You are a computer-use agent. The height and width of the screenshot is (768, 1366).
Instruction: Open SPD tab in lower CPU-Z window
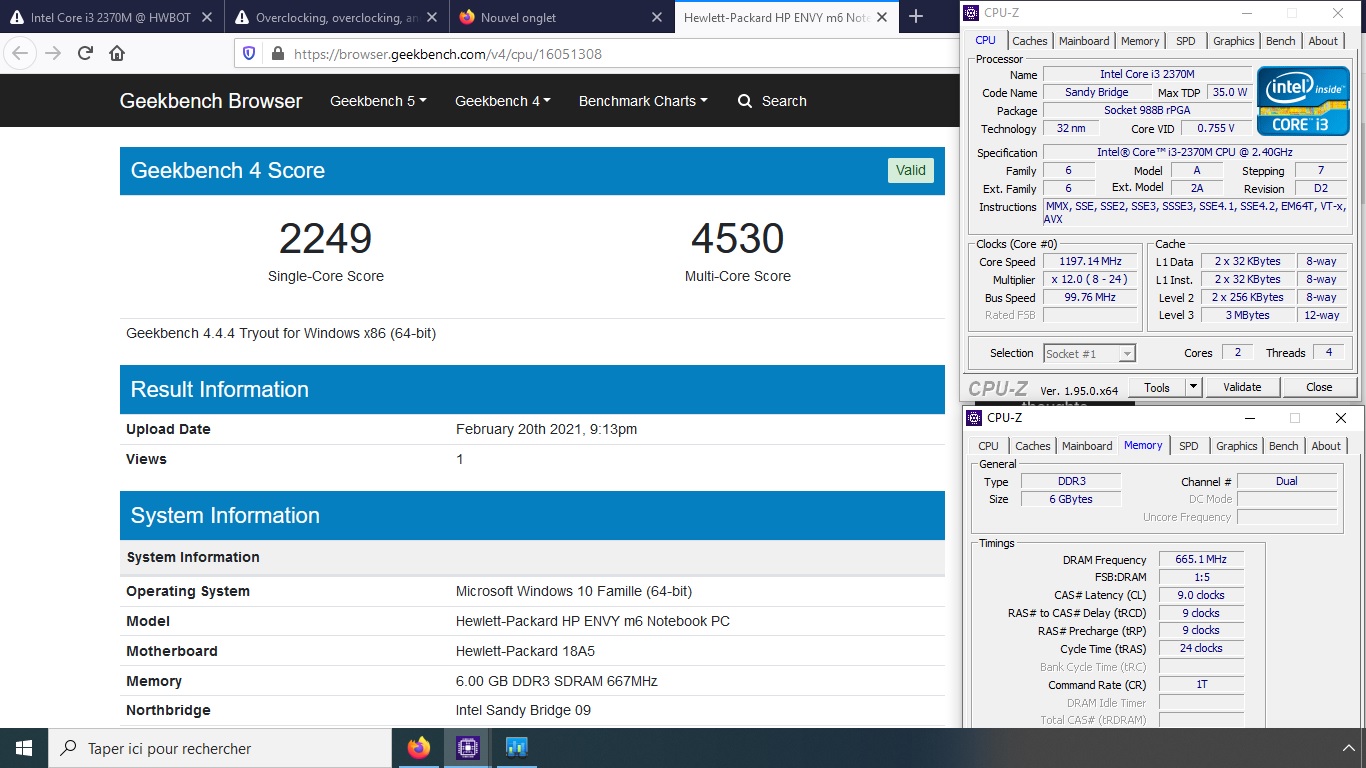pos(1189,446)
